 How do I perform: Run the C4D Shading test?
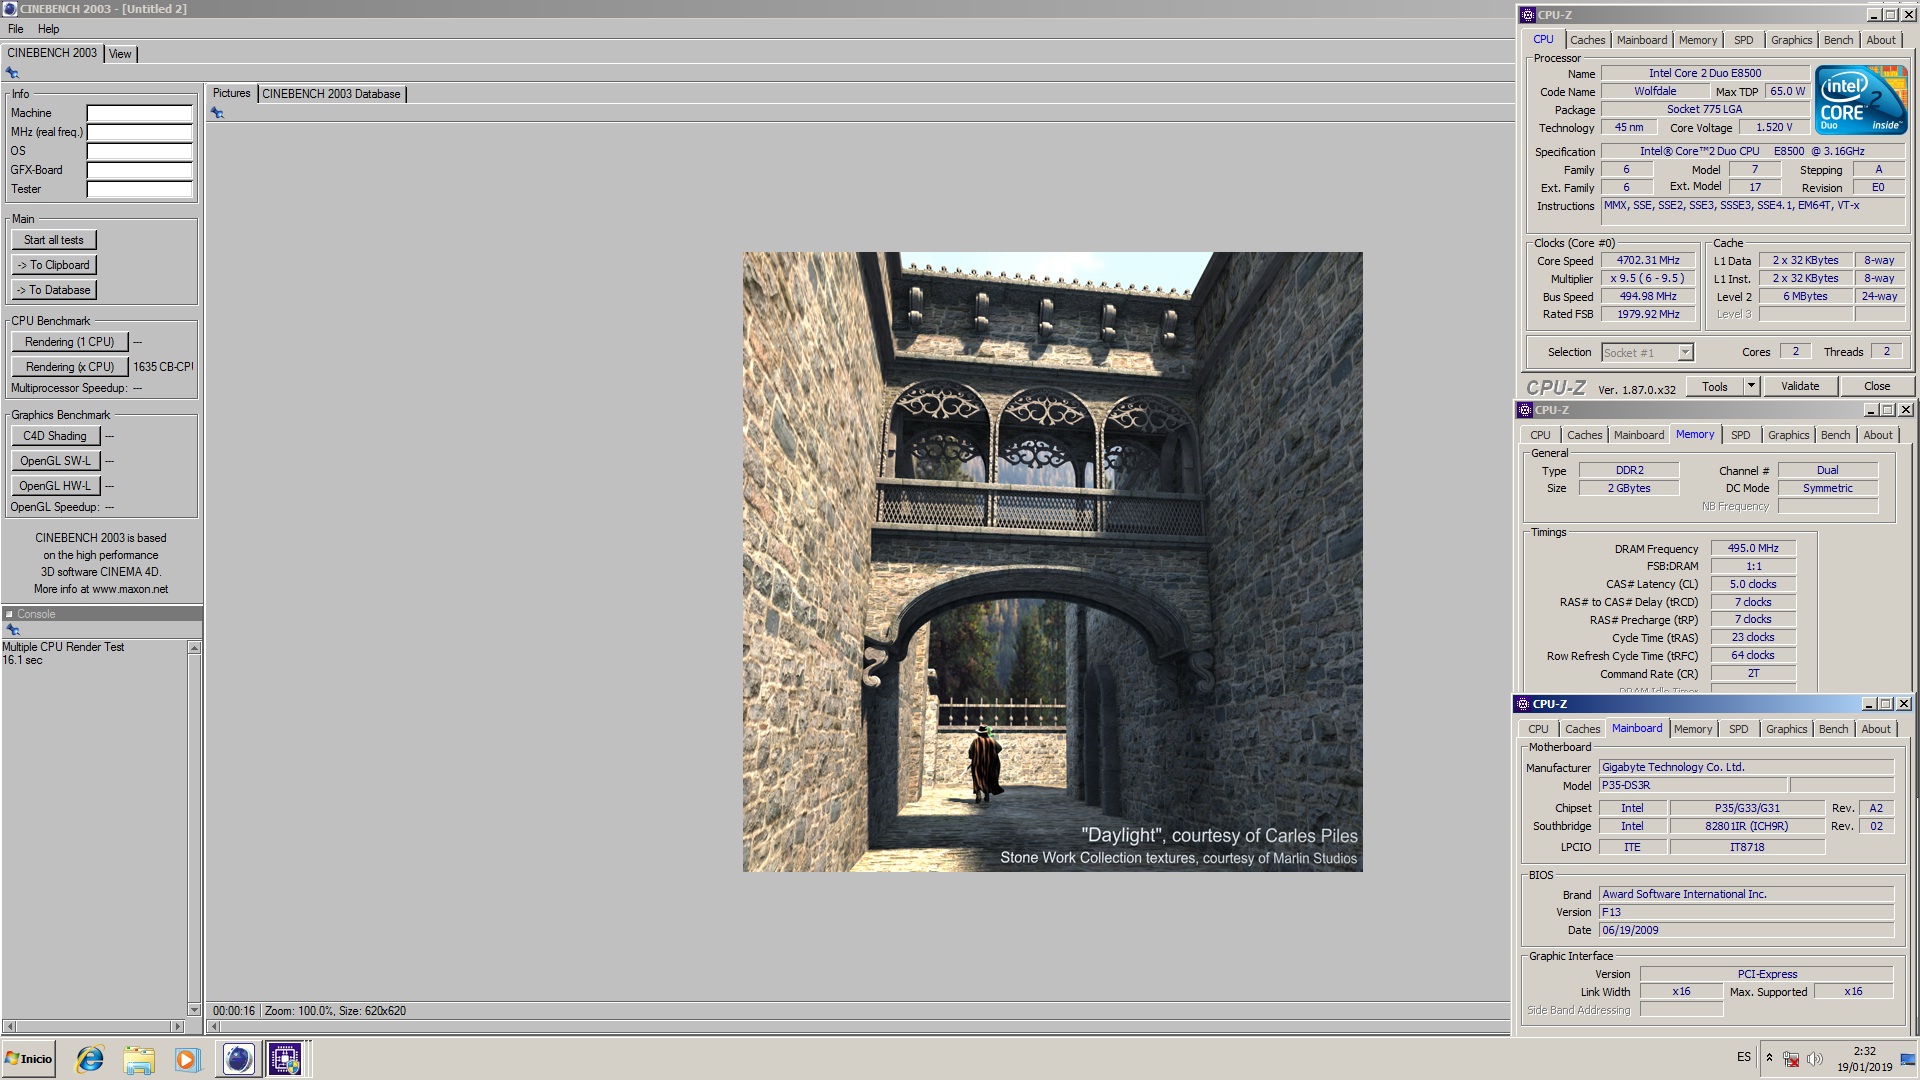(x=55, y=436)
